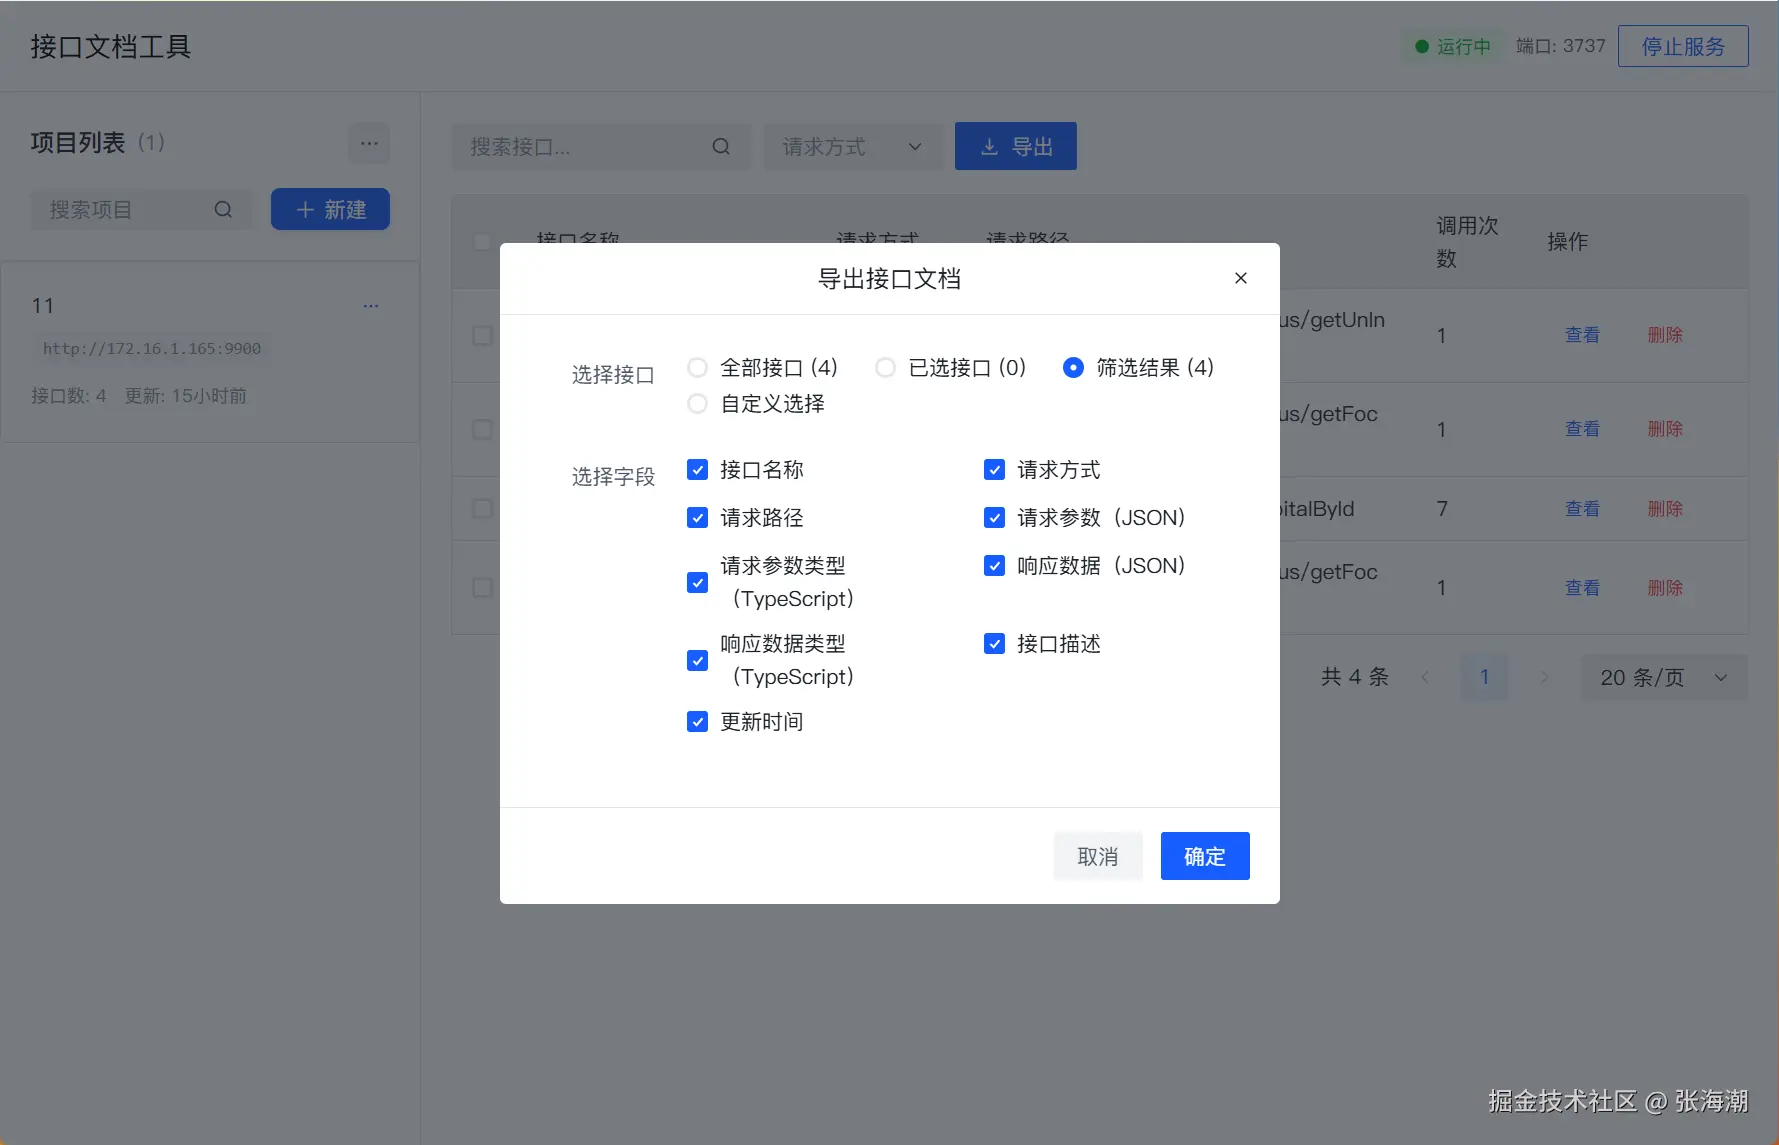Click the 共 4 条 total count text
Screen dimensions: 1779x1145
pos(1355,677)
